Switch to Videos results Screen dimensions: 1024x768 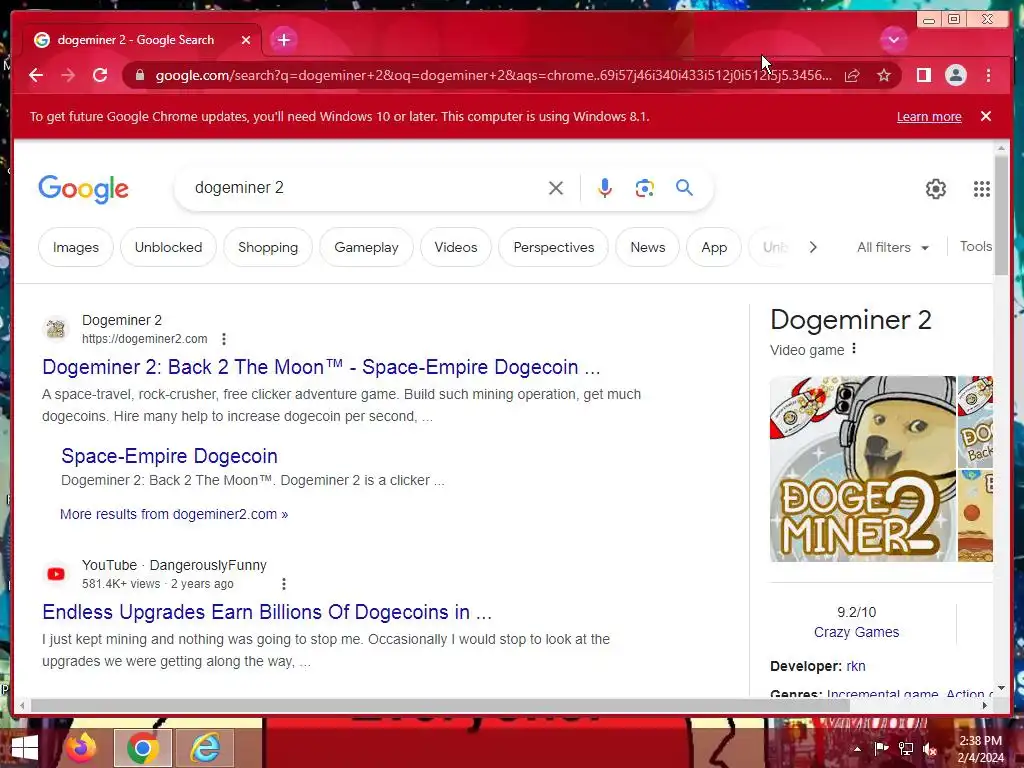click(456, 248)
